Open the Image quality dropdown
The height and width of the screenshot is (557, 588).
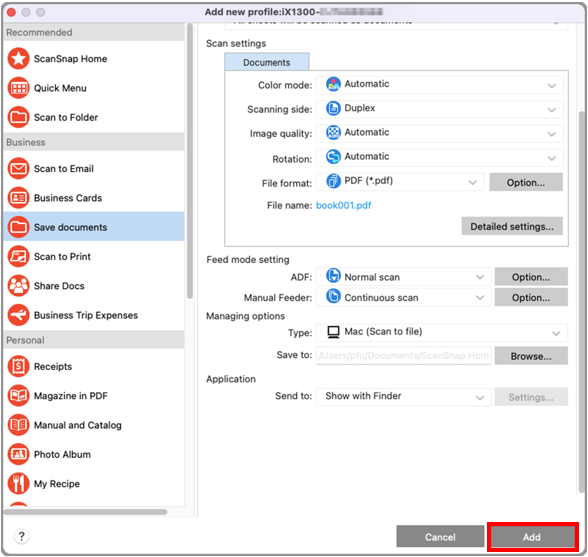point(440,134)
